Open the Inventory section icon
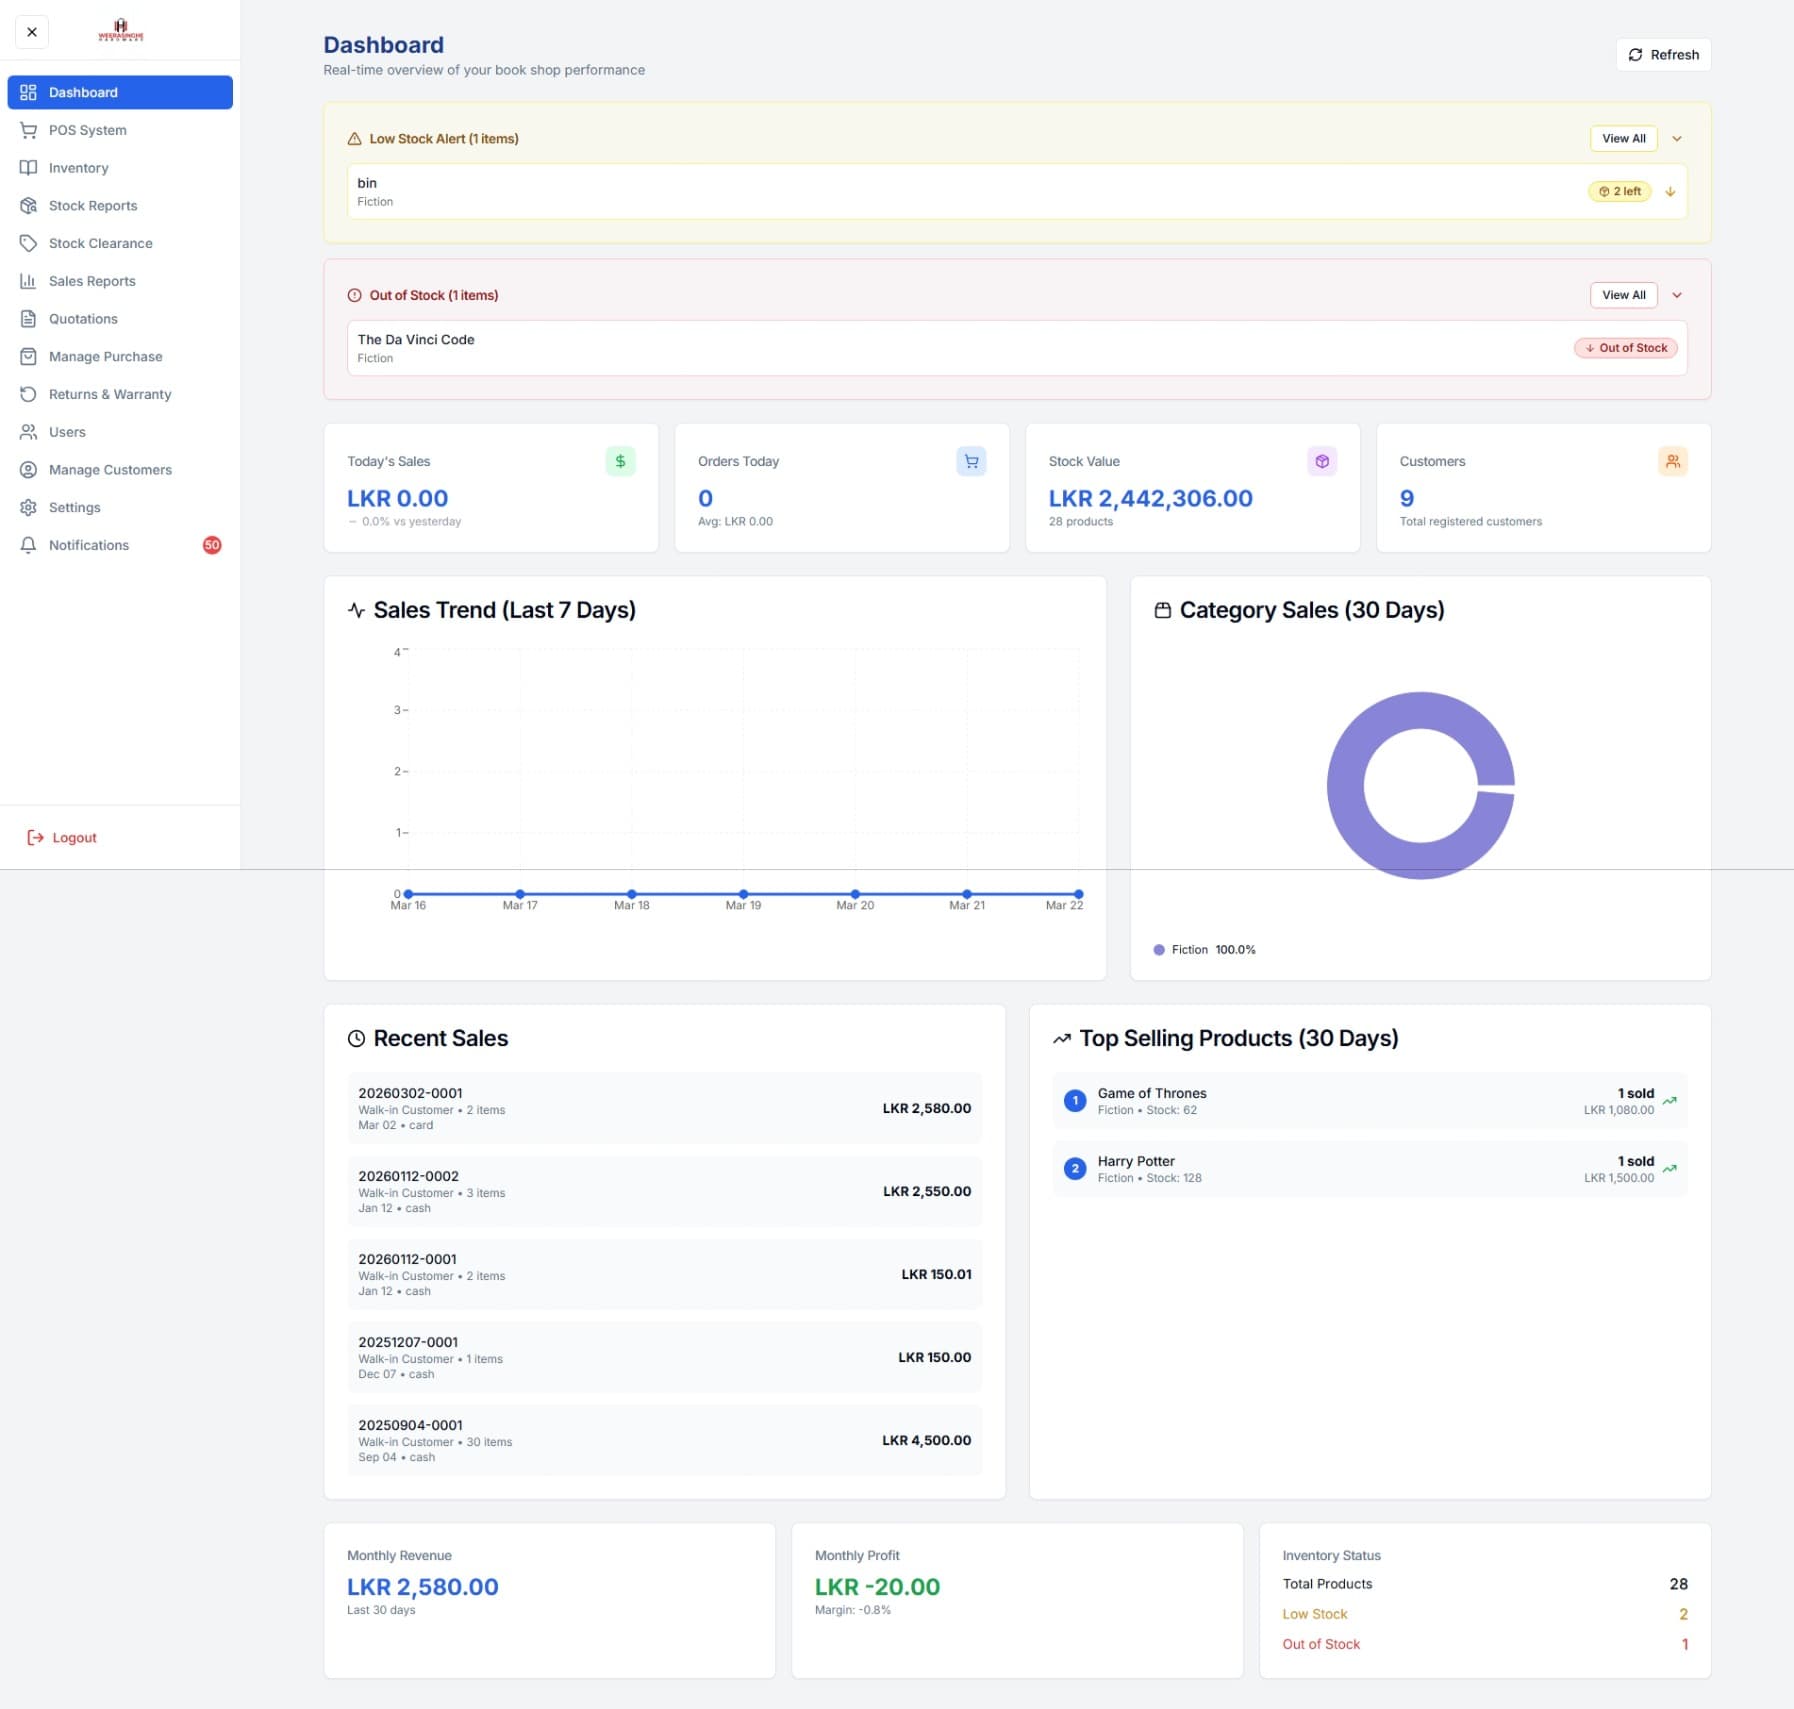Screen dimensions: 1794x1709 click(x=29, y=167)
